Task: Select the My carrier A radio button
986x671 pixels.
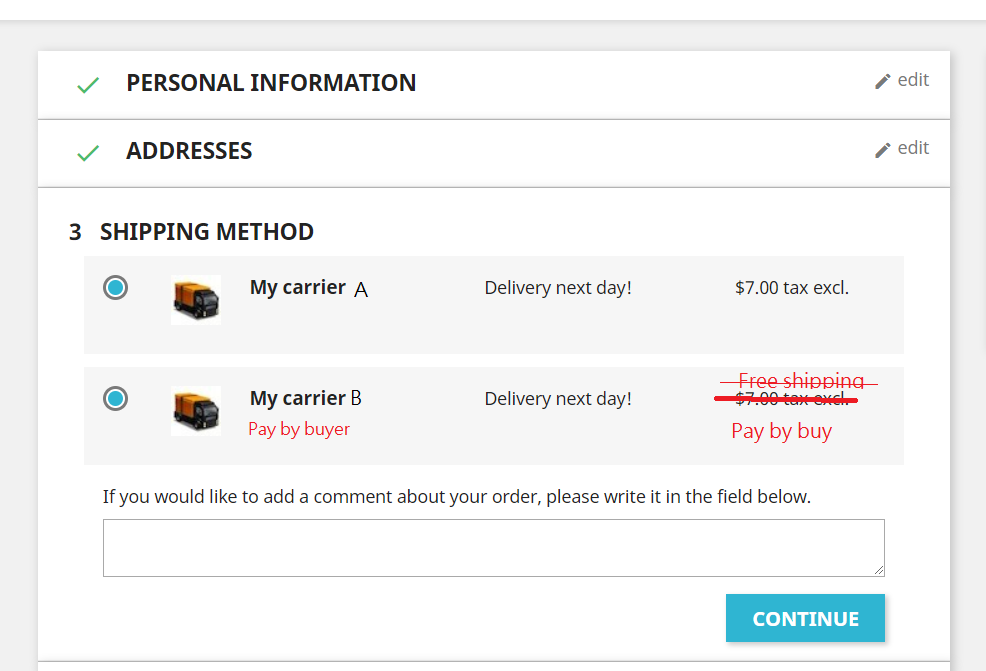Action: click(116, 289)
